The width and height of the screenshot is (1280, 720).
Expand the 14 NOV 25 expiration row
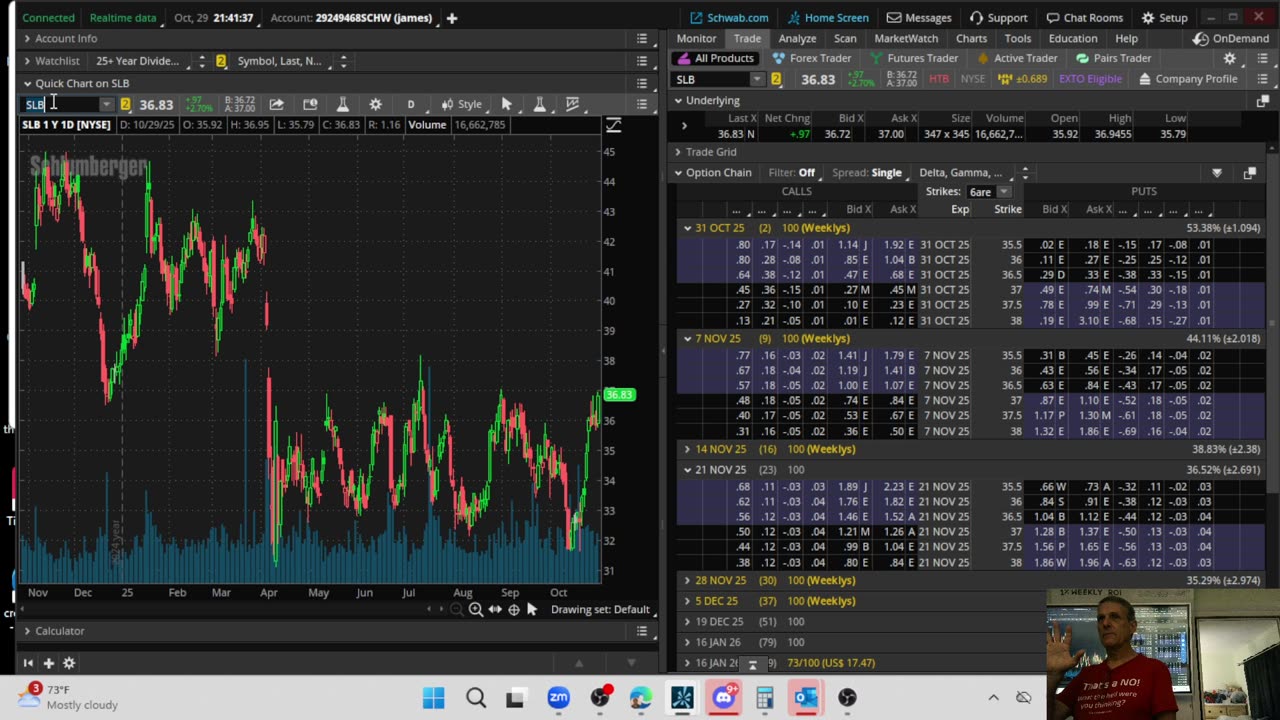coord(688,449)
